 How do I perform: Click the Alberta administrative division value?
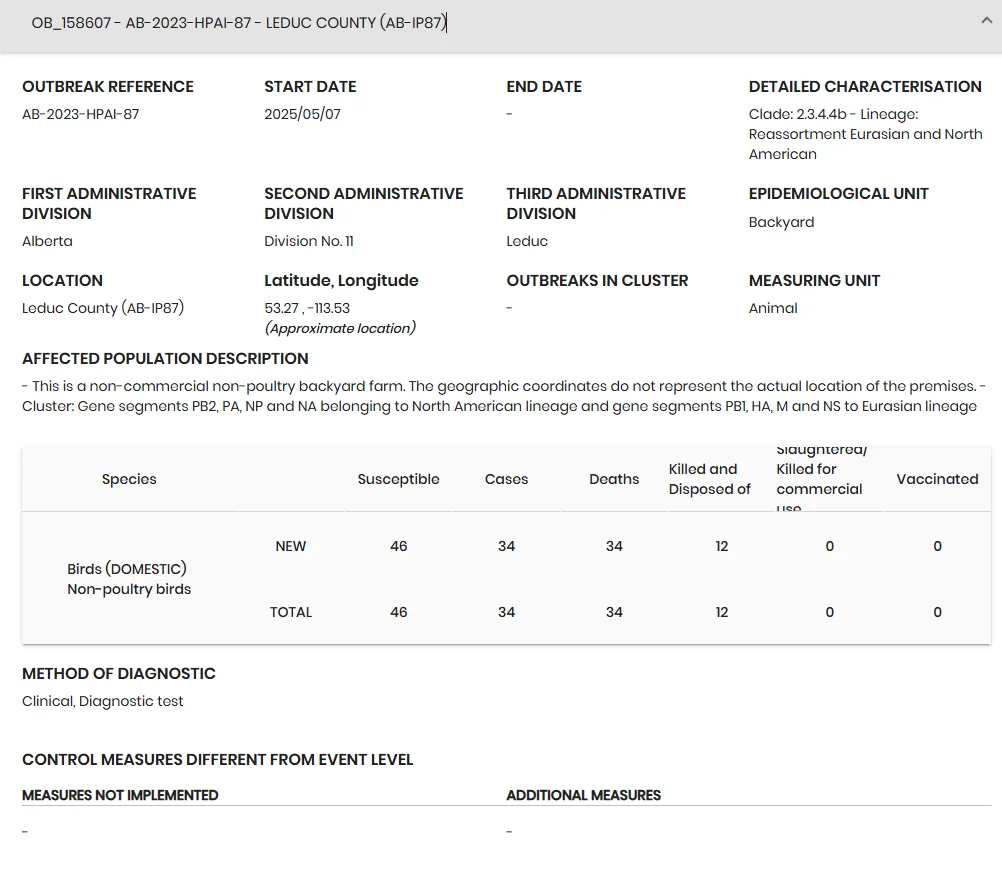coord(47,242)
